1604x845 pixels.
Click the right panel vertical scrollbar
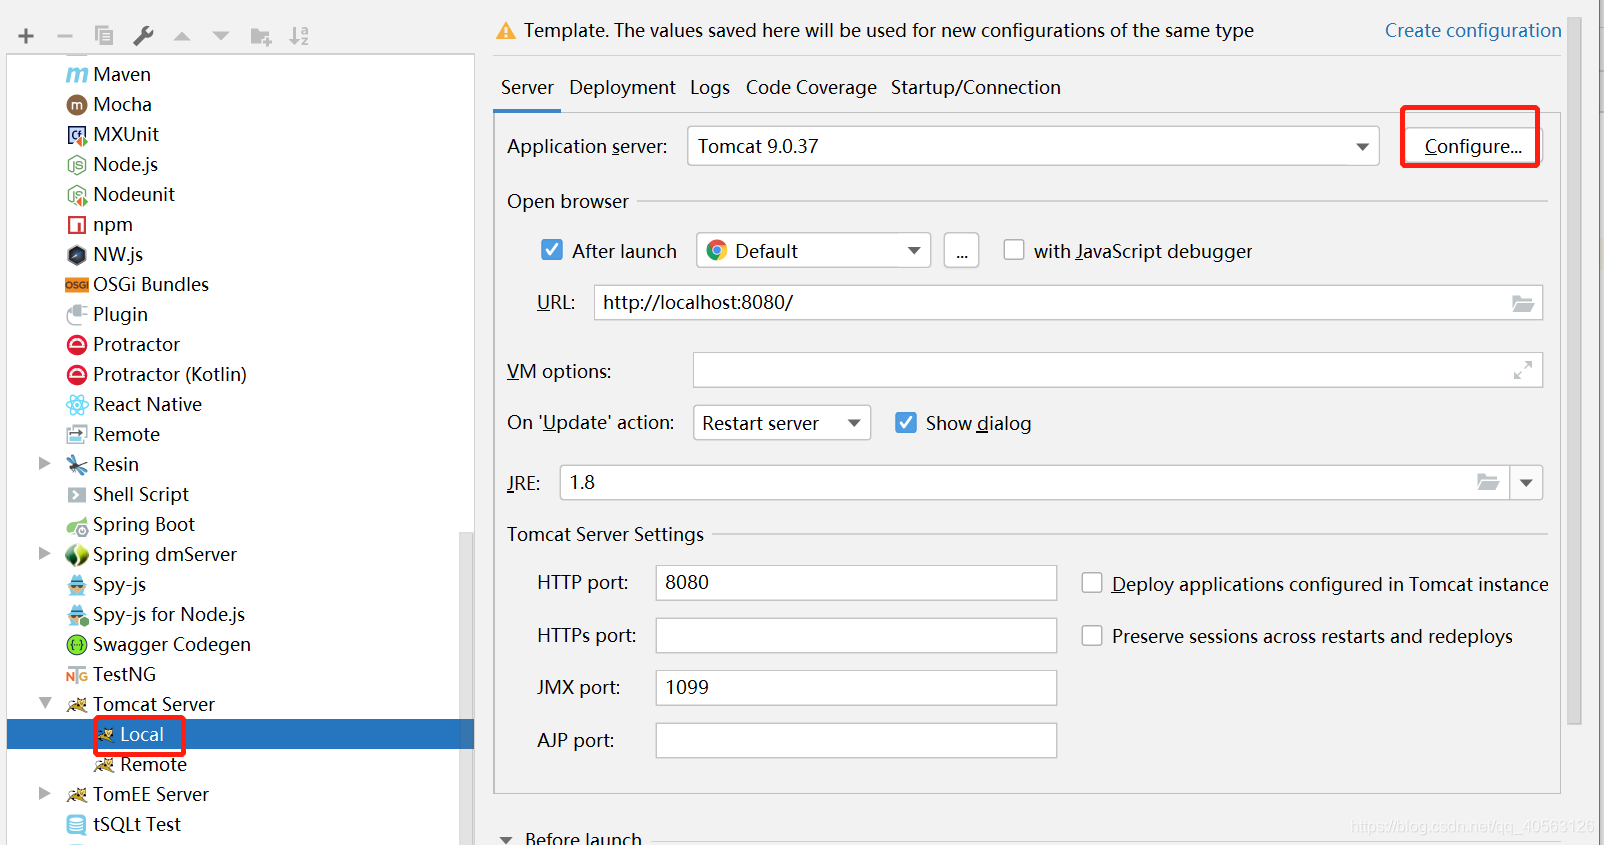click(x=1574, y=370)
